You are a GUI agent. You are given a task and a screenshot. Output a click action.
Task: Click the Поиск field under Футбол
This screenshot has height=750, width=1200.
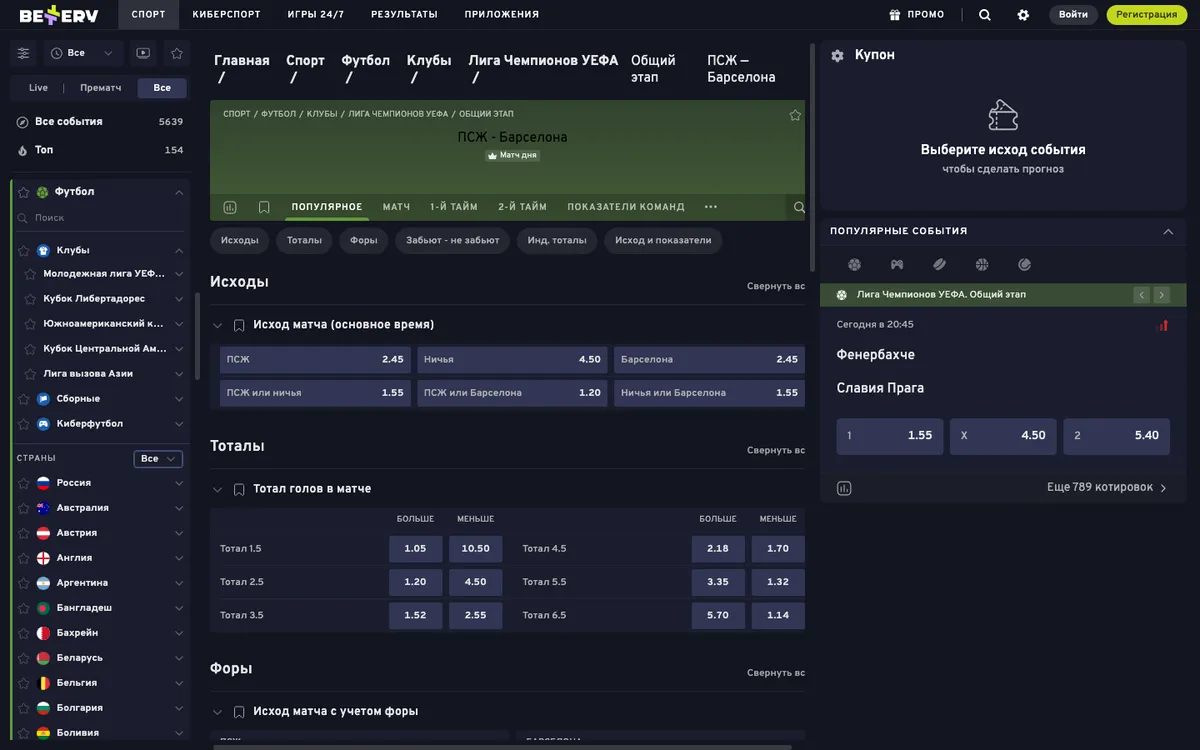100,218
